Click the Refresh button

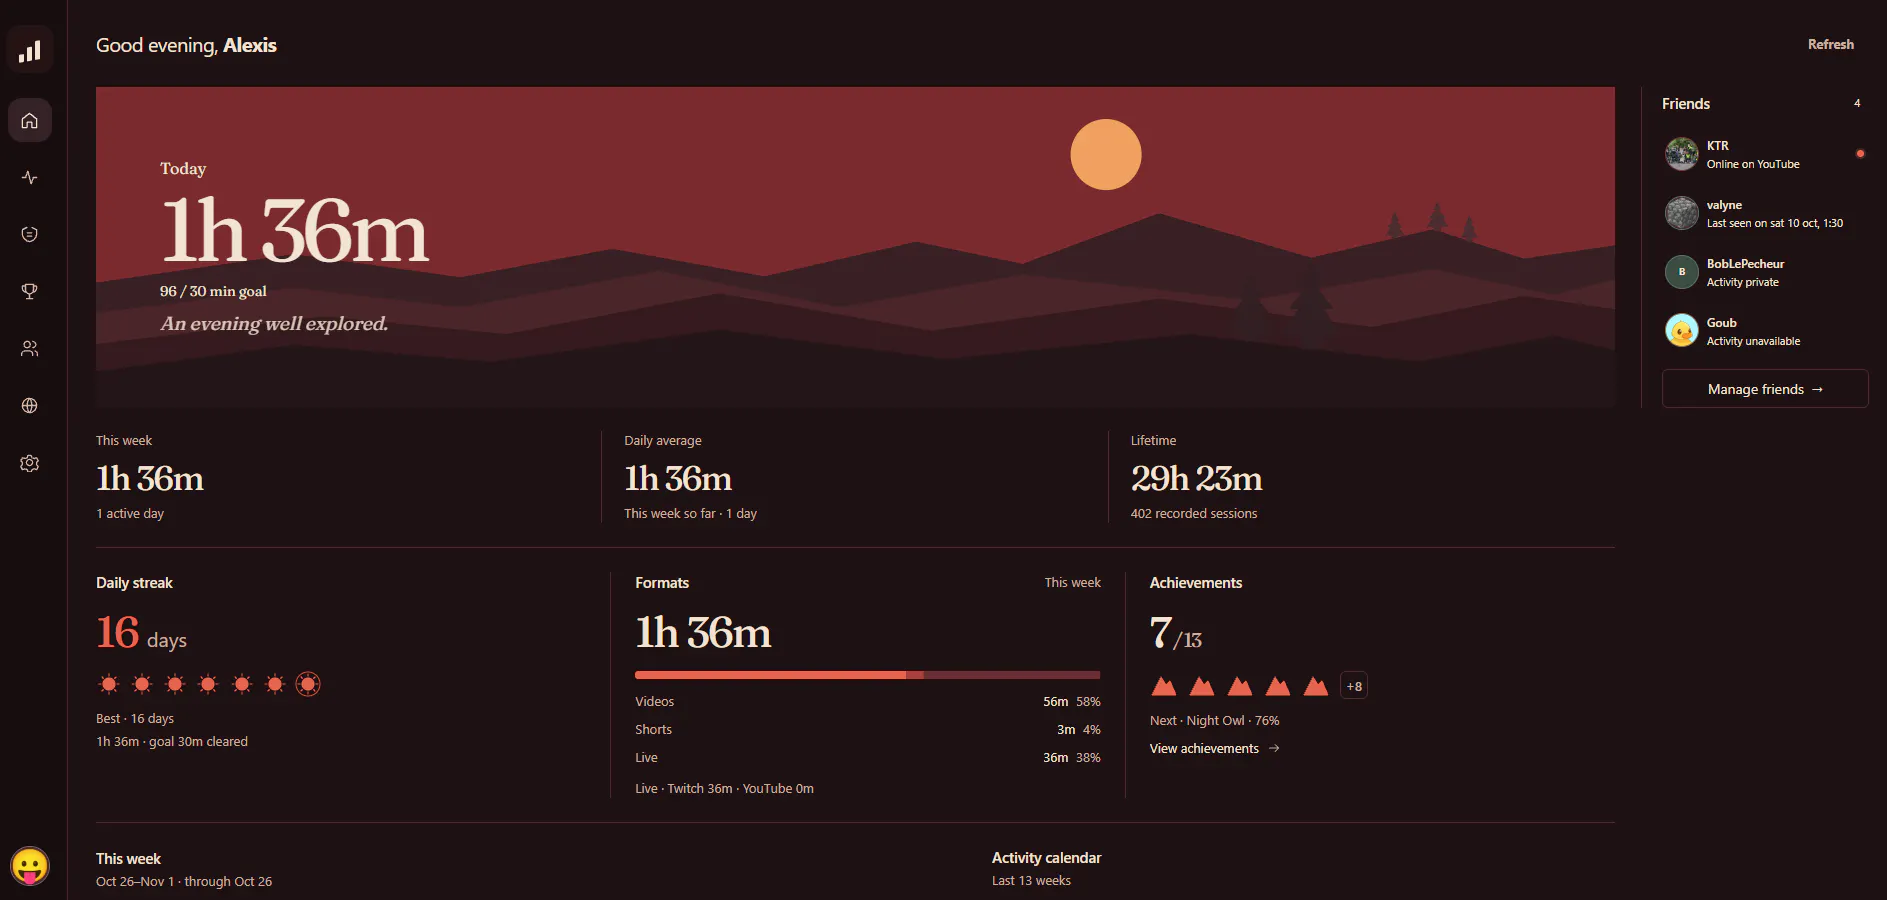pyautogui.click(x=1830, y=44)
